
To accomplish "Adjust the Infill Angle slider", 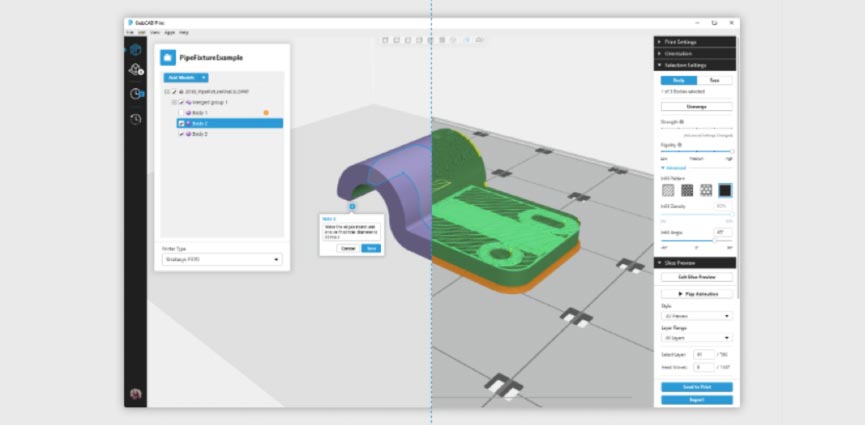I will tap(714, 240).
